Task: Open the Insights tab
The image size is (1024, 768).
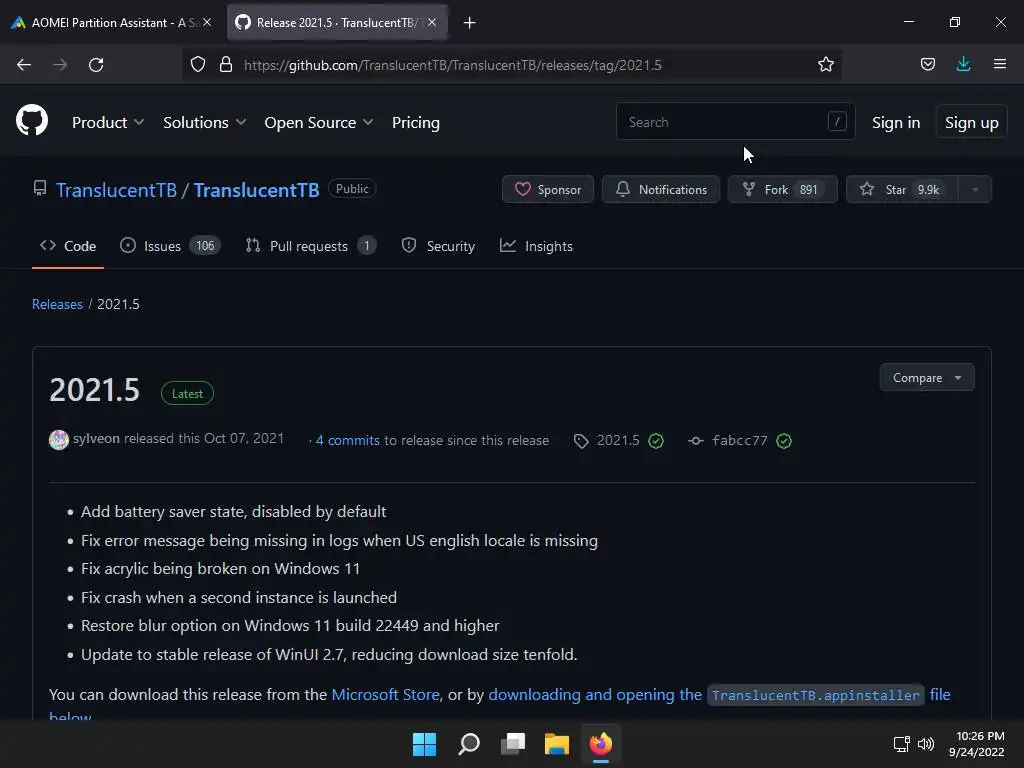Action: click(536, 246)
